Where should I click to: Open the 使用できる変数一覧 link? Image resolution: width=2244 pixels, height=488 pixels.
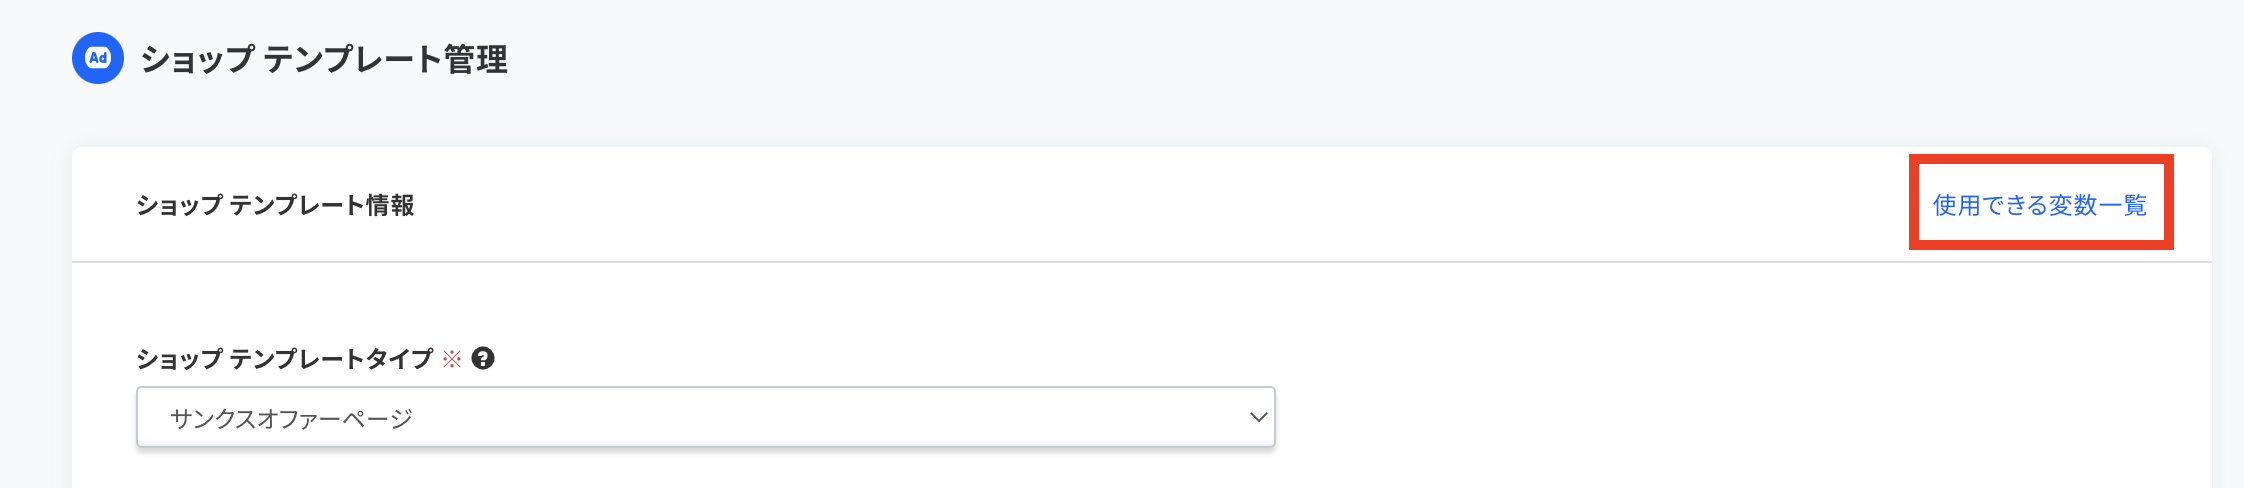(2040, 205)
